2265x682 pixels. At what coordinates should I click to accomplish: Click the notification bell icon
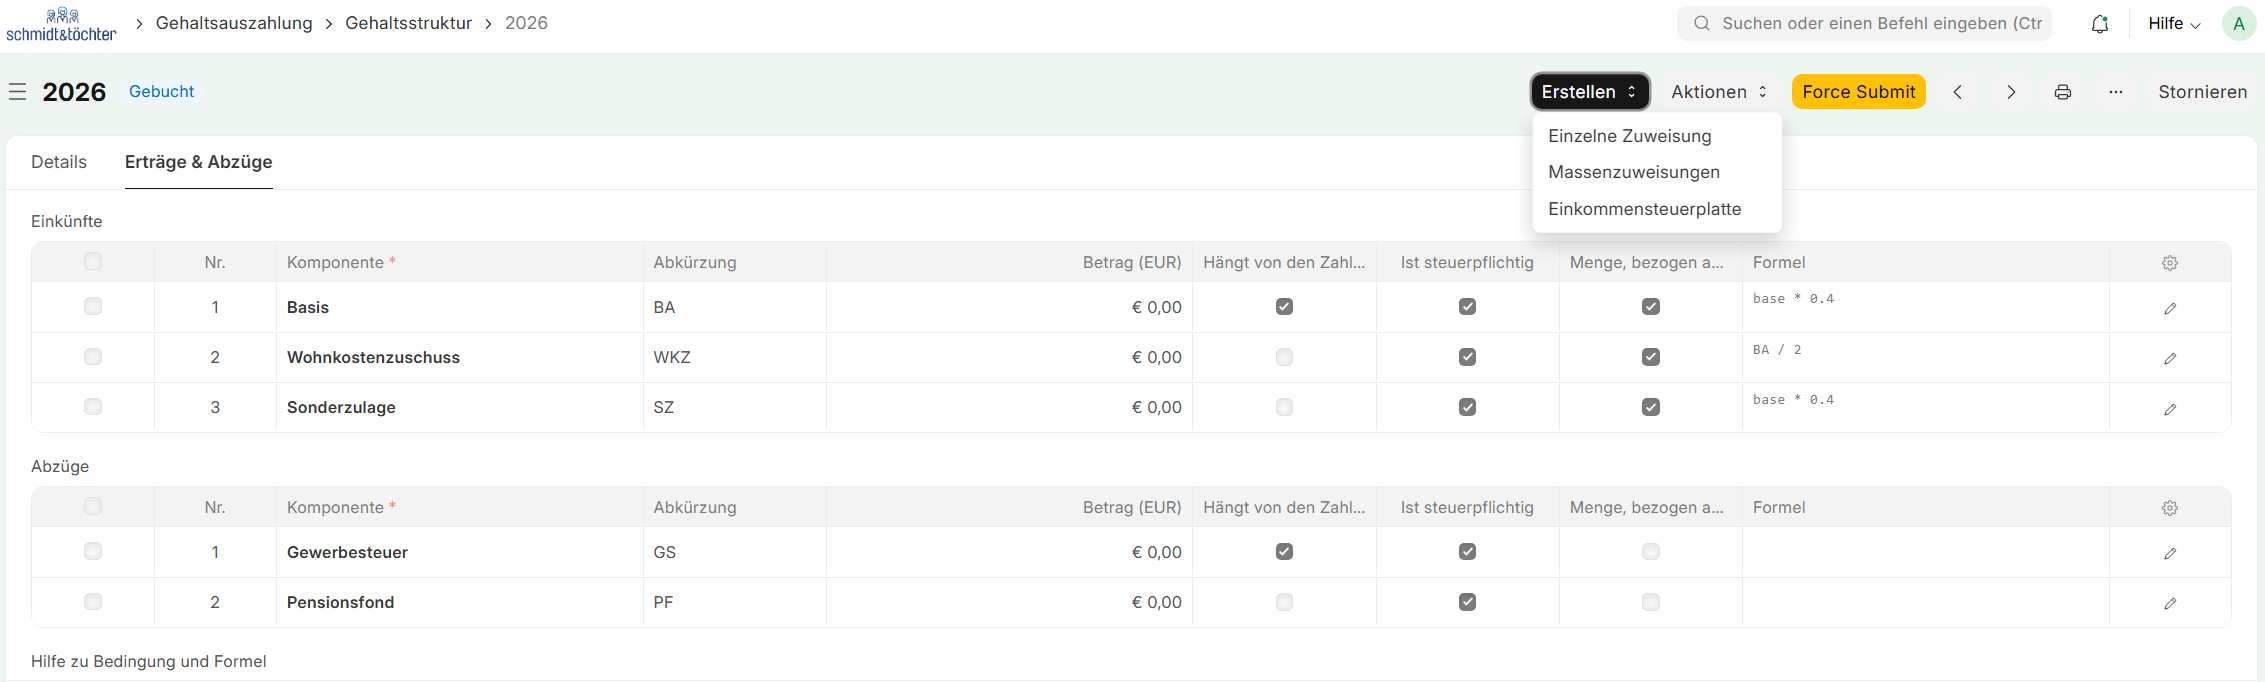click(x=2099, y=24)
